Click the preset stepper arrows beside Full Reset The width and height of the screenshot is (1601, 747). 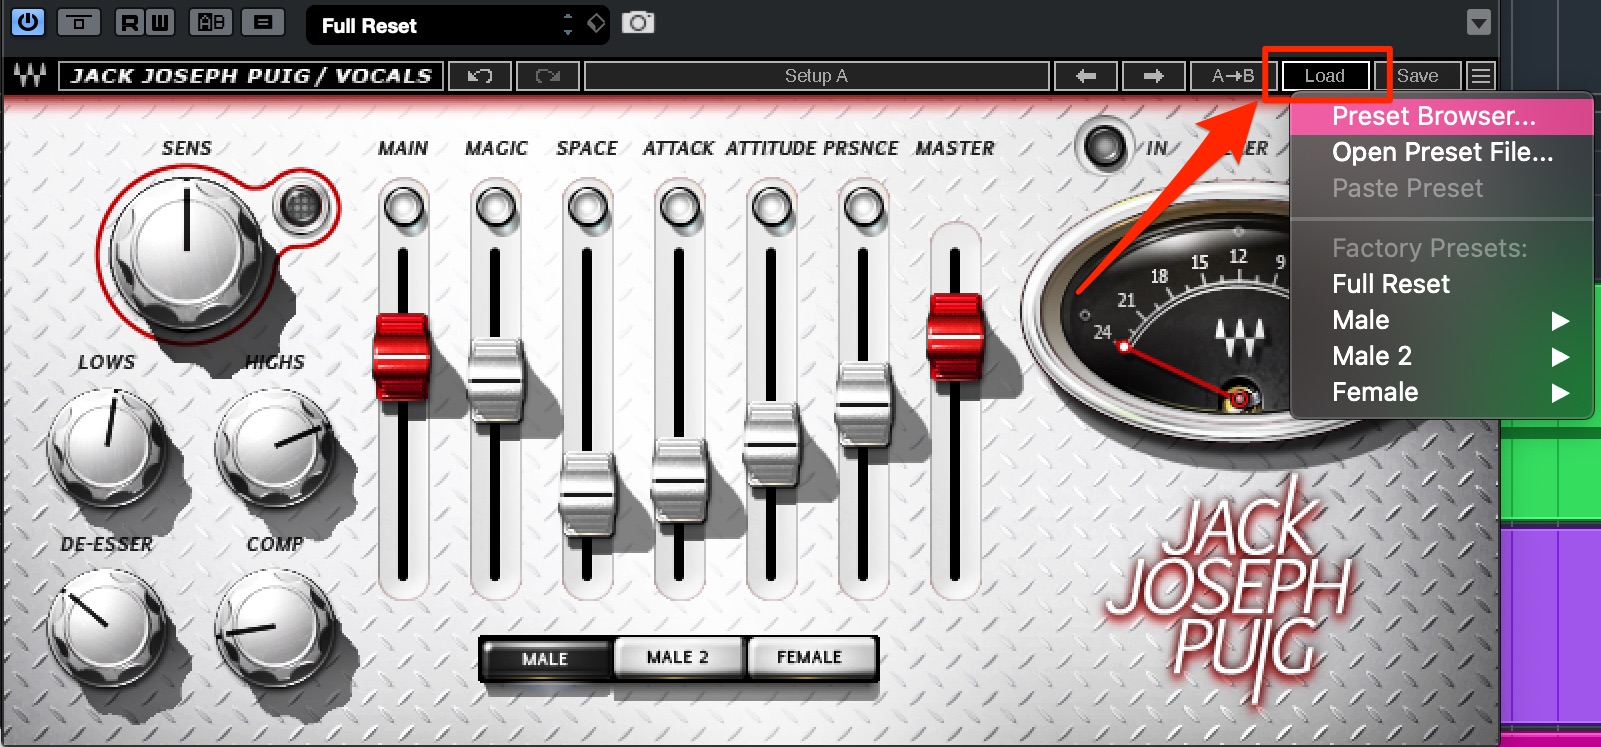(x=568, y=24)
